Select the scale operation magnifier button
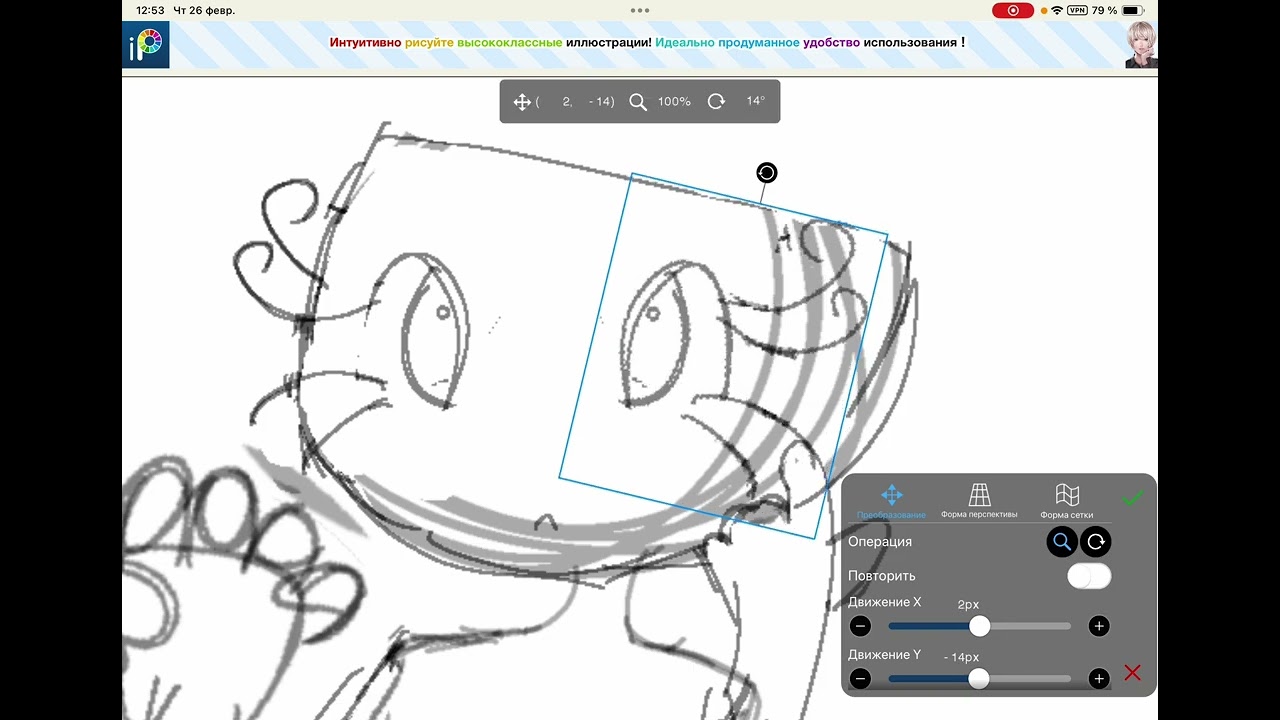This screenshot has height=720, width=1280. pos(1062,542)
